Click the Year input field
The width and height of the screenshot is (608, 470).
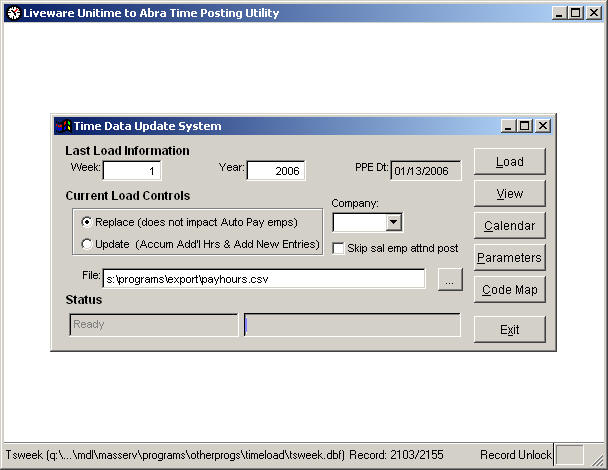(x=276, y=171)
